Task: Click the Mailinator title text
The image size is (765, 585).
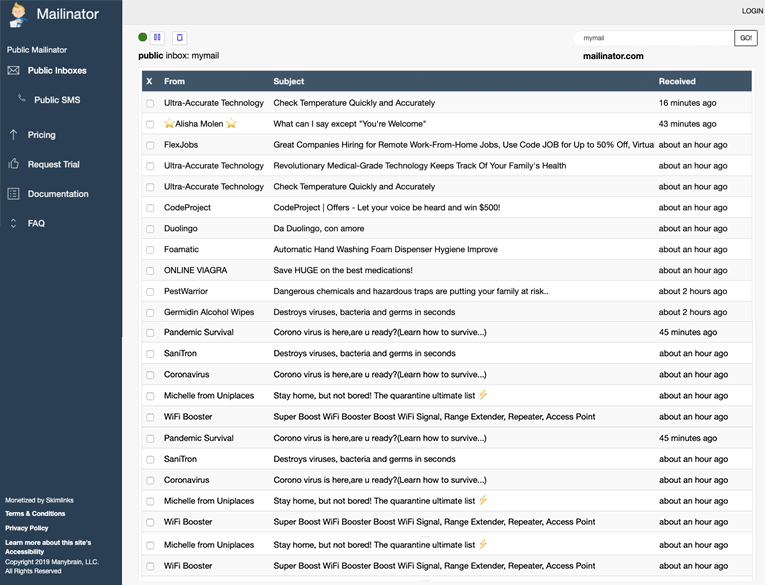Action: (x=68, y=14)
